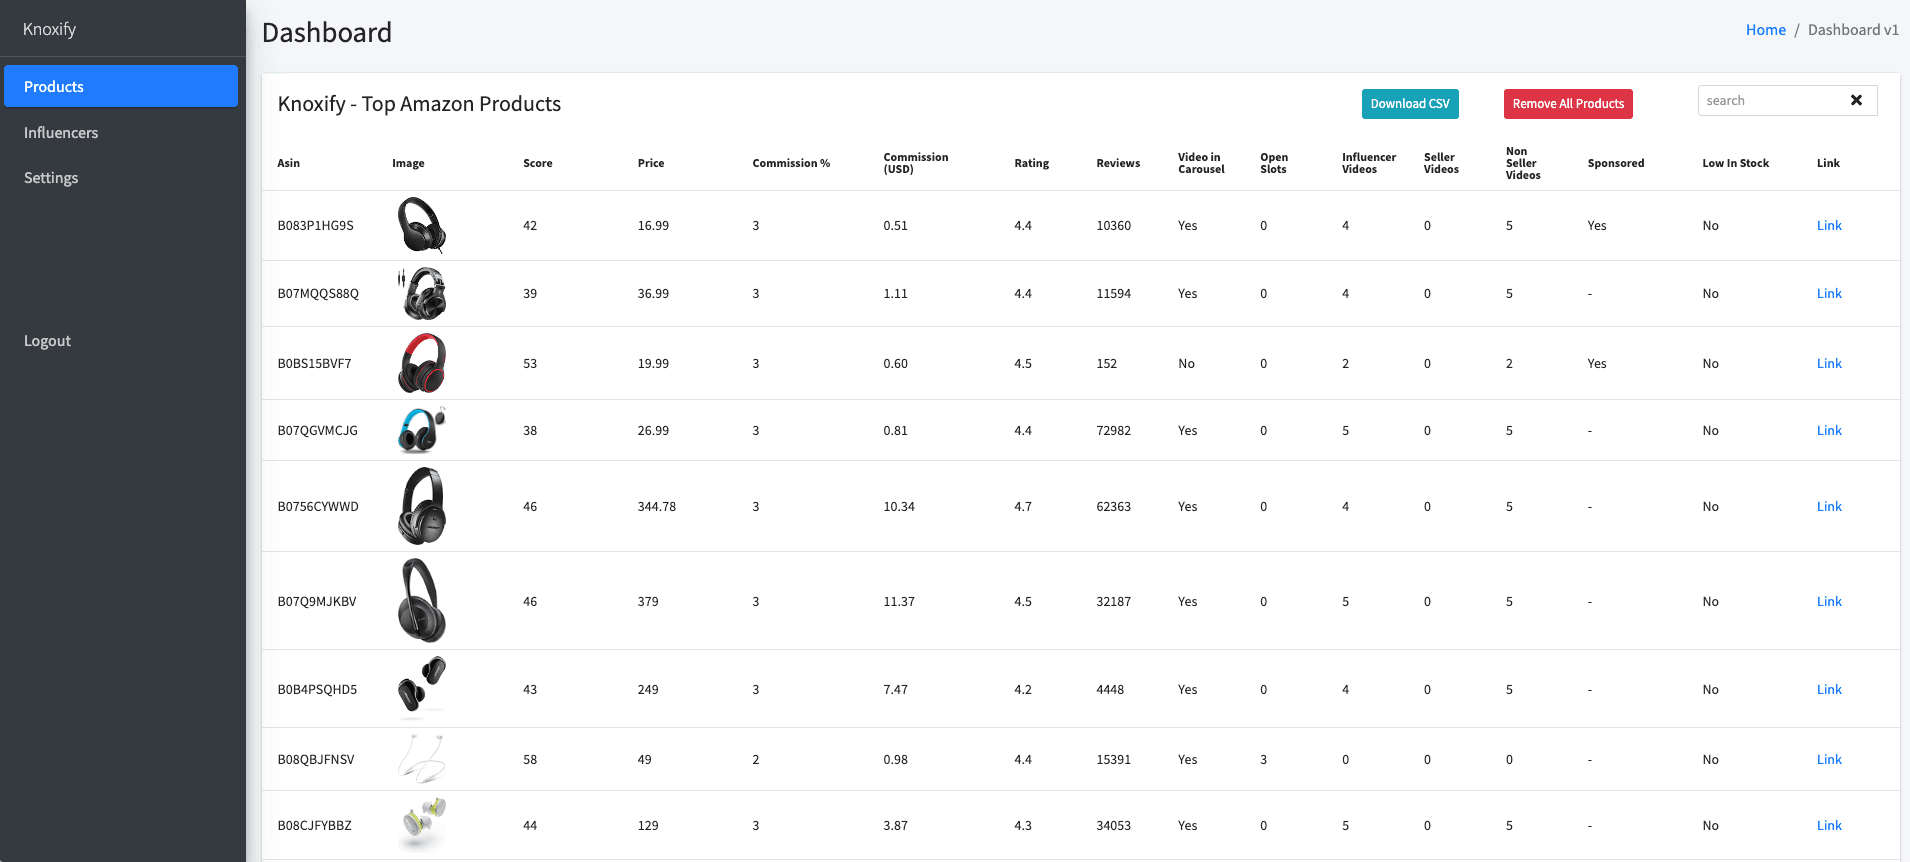
Task: Sort by the Price column header
Action: [650, 163]
